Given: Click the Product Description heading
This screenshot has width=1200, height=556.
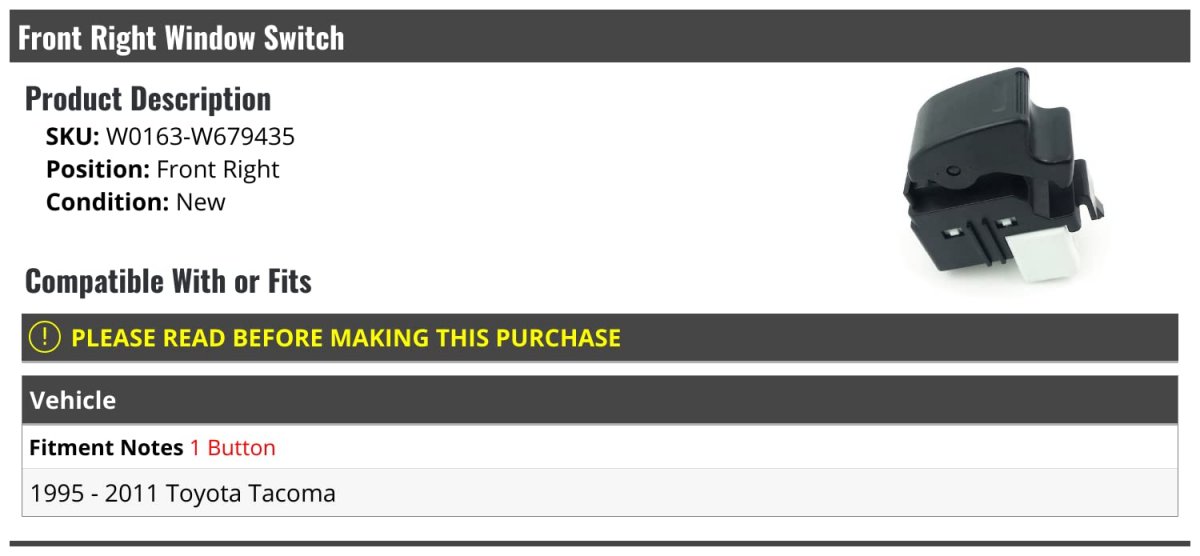Looking at the screenshot, I should (147, 99).
